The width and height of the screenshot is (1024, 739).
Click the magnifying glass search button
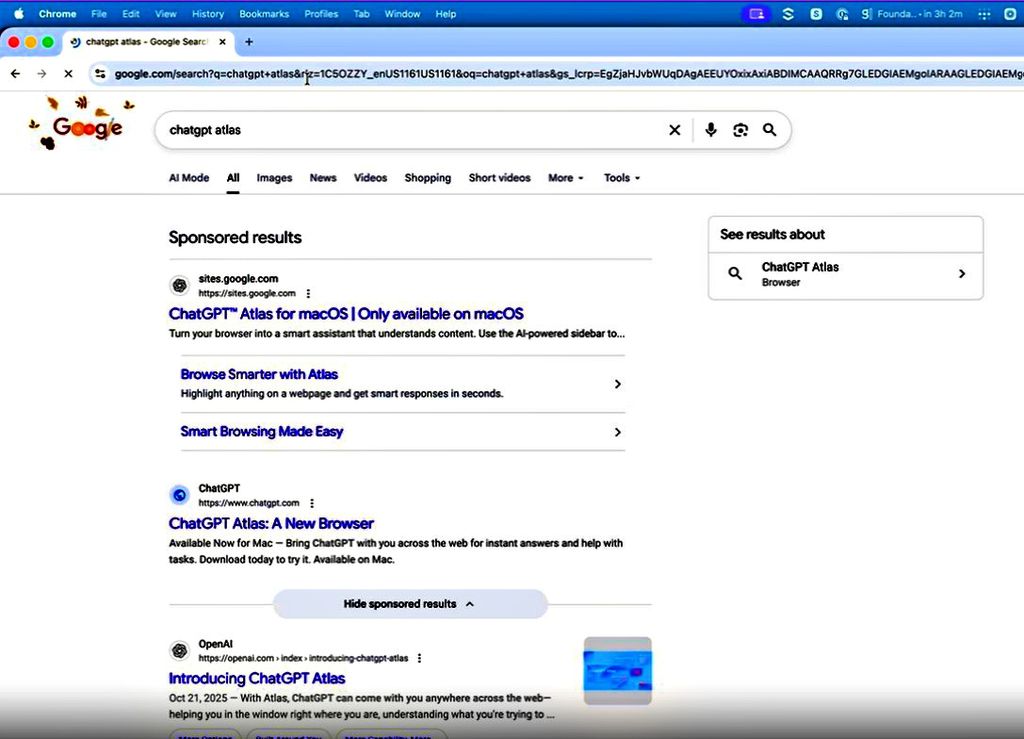(769, 130)
